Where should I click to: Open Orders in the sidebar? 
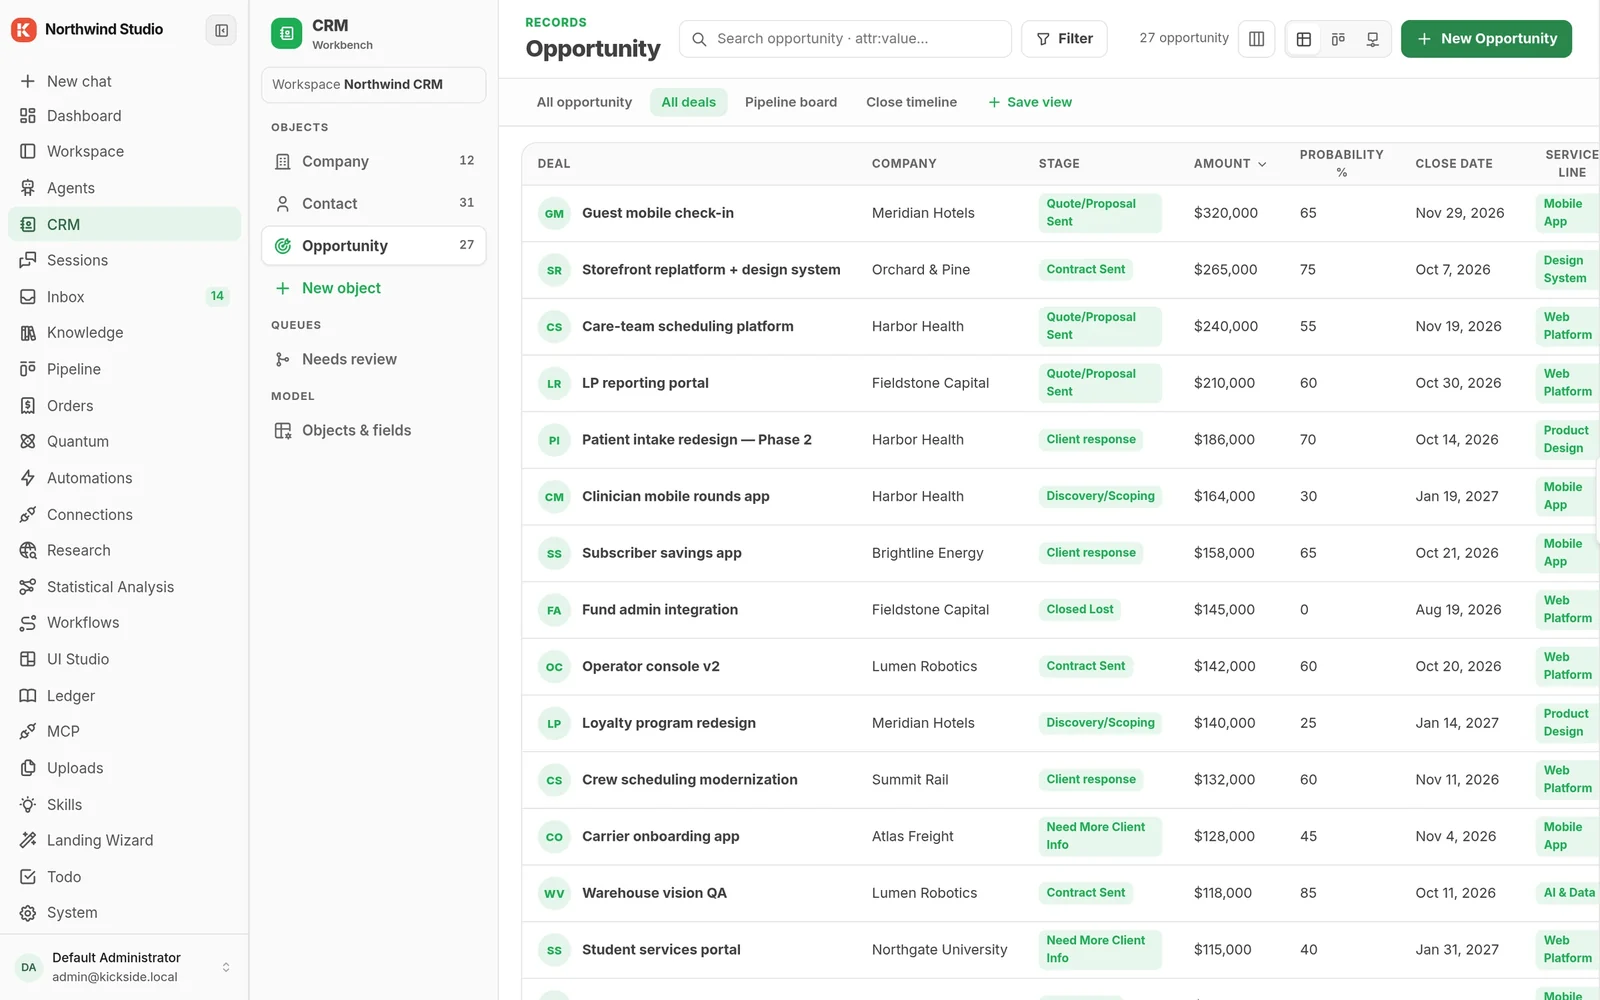pyautogui.click(x=124, y=406)
